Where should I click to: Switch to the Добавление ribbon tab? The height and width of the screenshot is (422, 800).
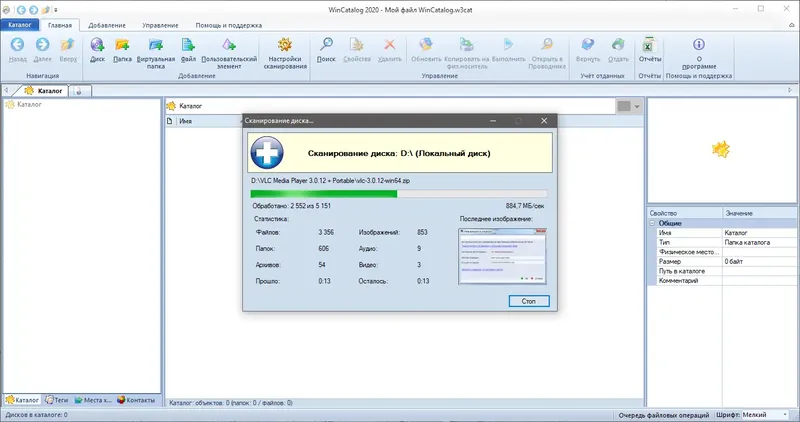107,25
